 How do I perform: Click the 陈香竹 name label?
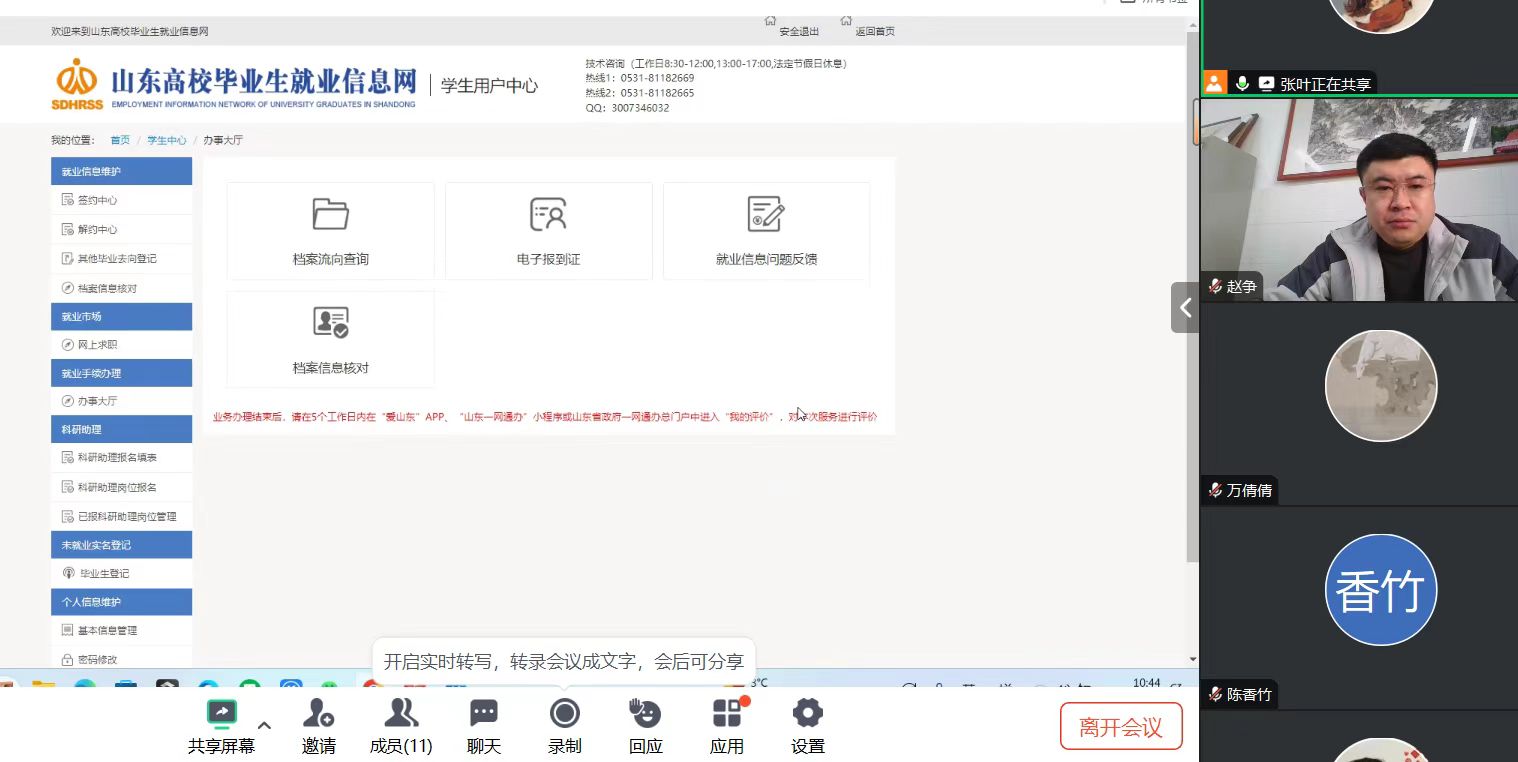(1249, 694)
